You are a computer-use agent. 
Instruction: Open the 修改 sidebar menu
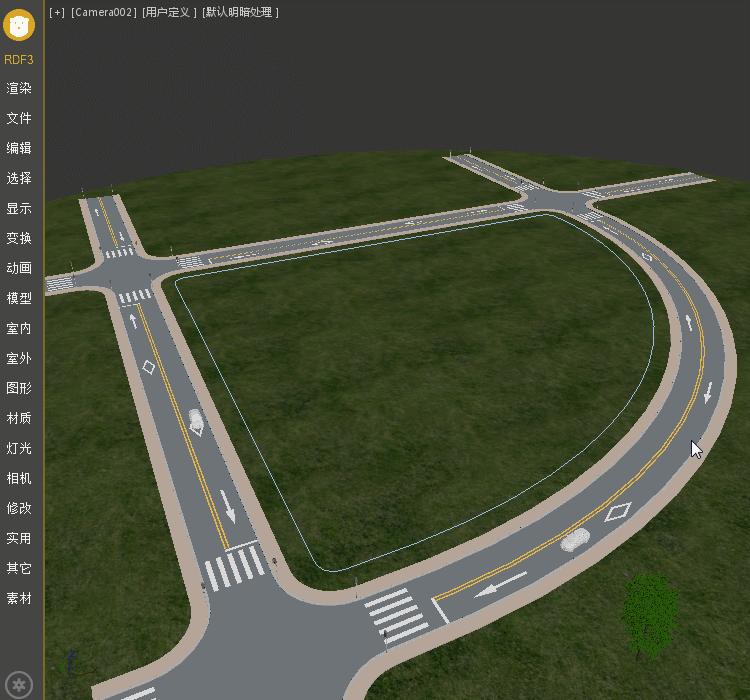coord(19,508)
